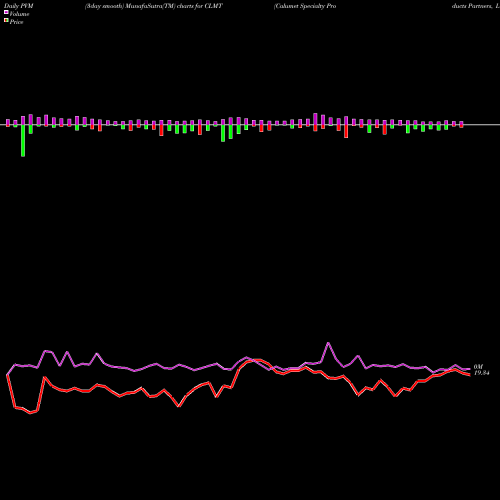Select the 'Price' legend label
This screenshot has width=500, height=500.
pyautogui.click(x=16, y=22)
